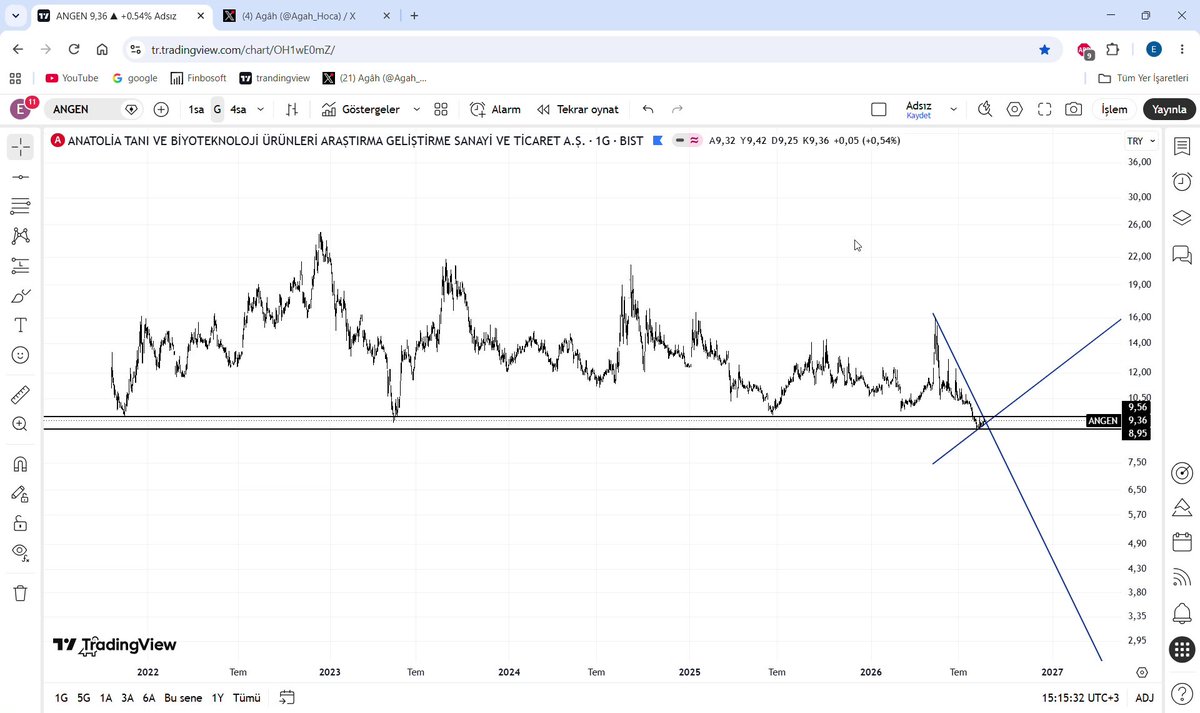Click the Yayınla publish button
Viewport: 1200px width, 713px height.
pyautogui.click(x=1168, y=109)
